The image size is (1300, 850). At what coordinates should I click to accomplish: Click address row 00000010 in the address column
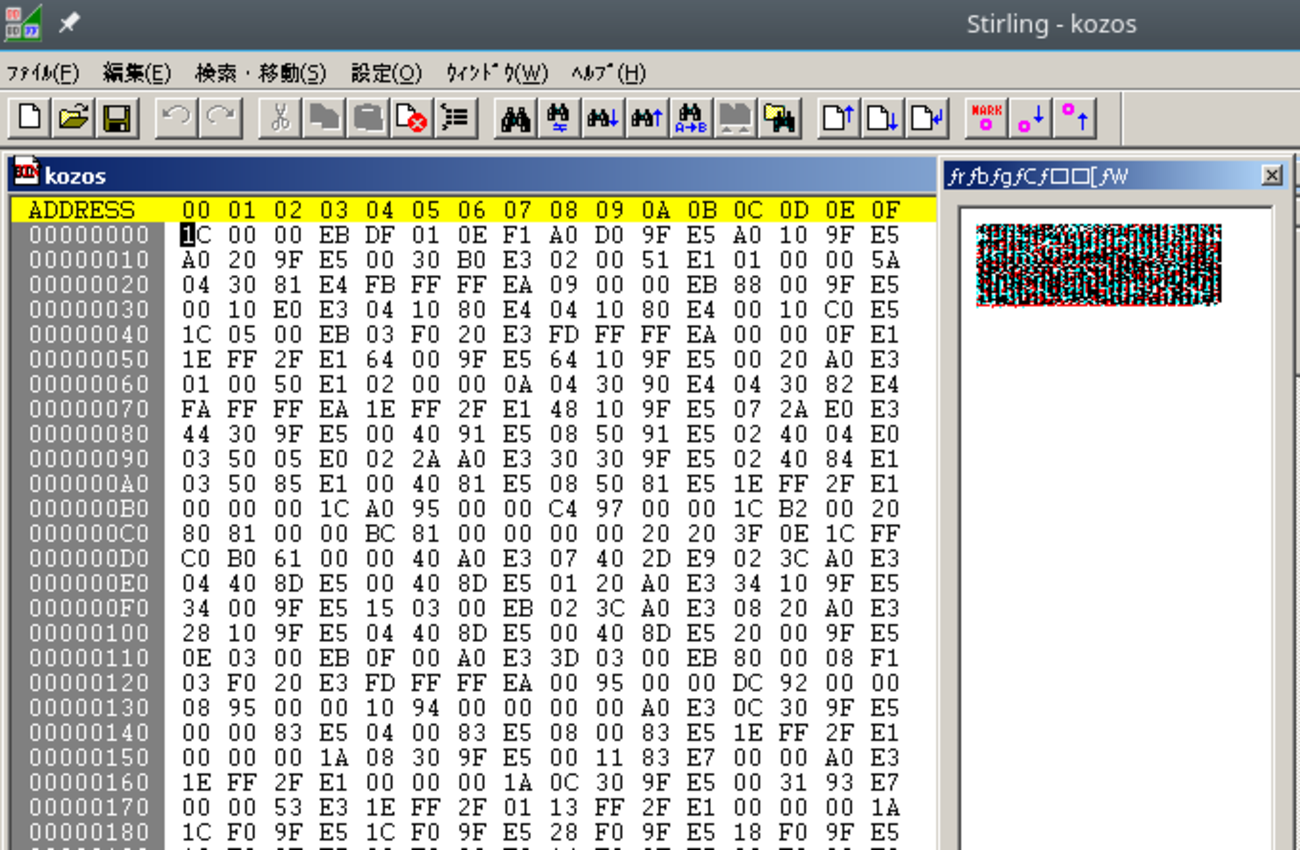(x=88, y=260)
